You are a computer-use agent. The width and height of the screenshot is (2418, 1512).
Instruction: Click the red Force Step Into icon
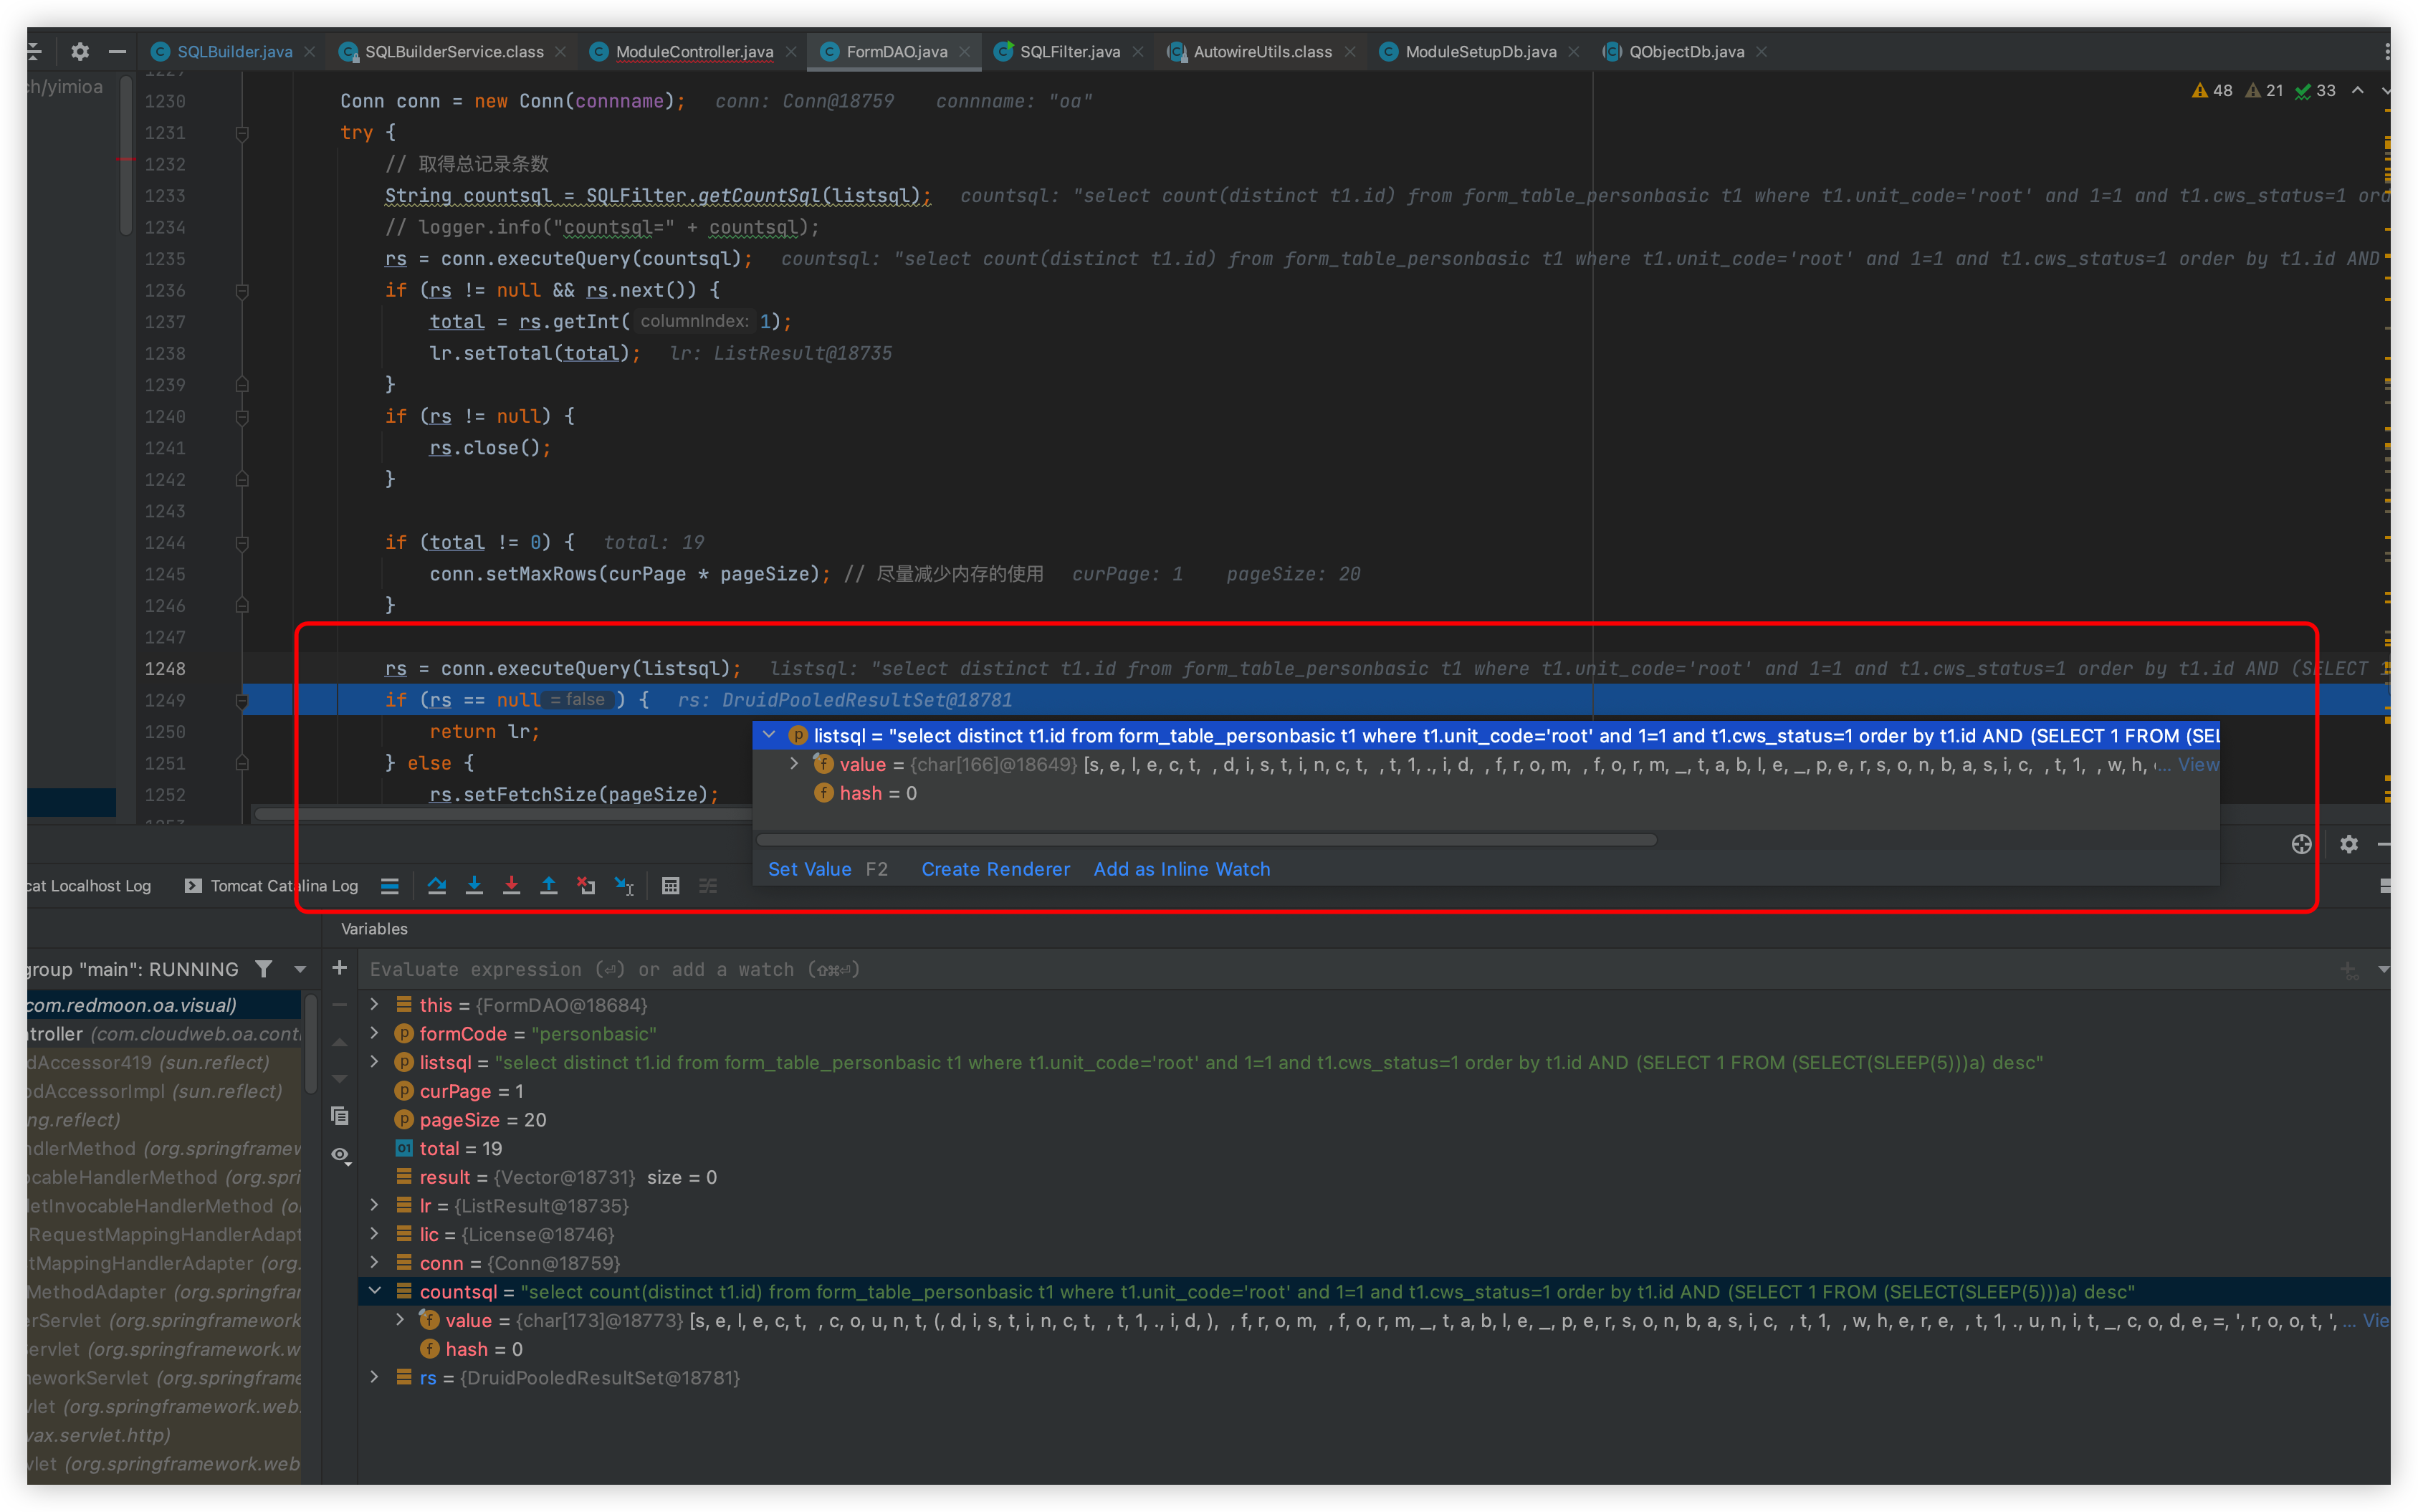(x=511, y=885)
